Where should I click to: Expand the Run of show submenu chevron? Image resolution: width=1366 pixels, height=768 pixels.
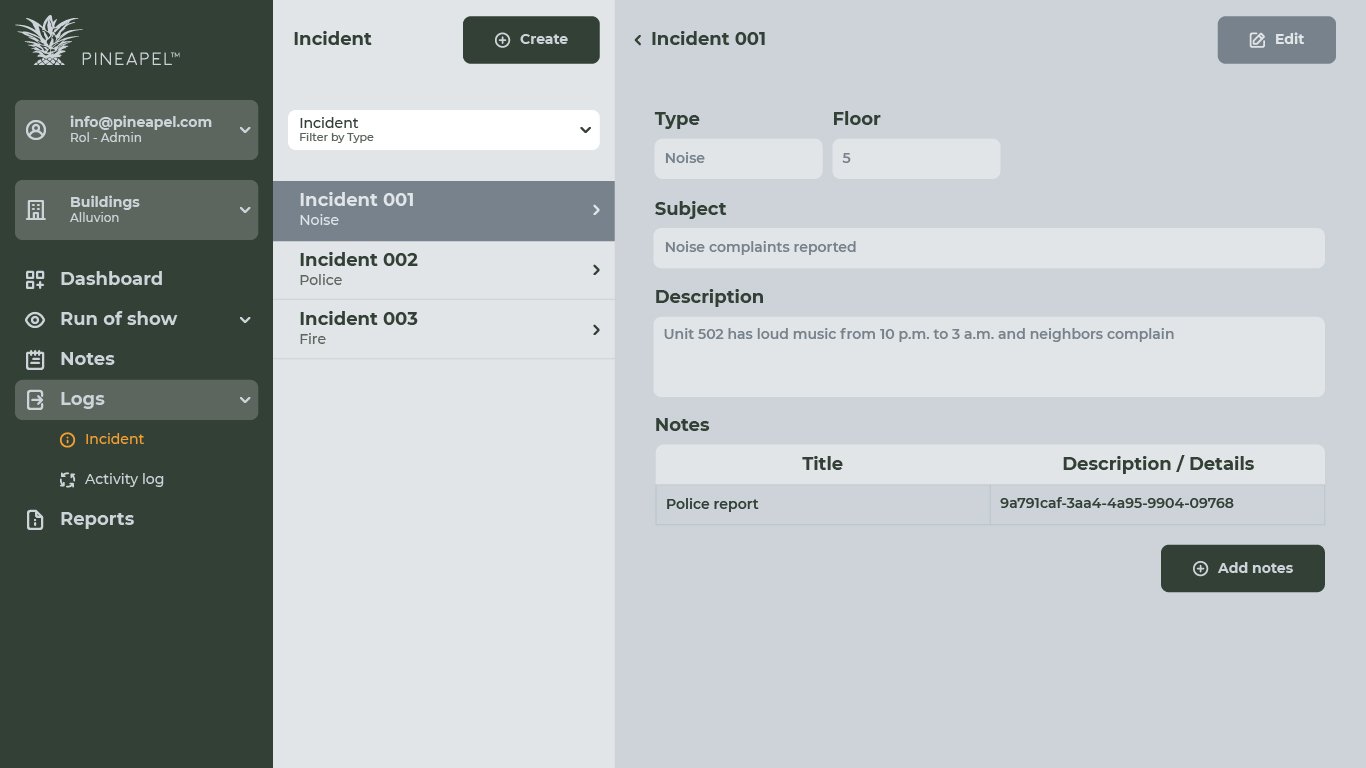[x=245, y=320]
